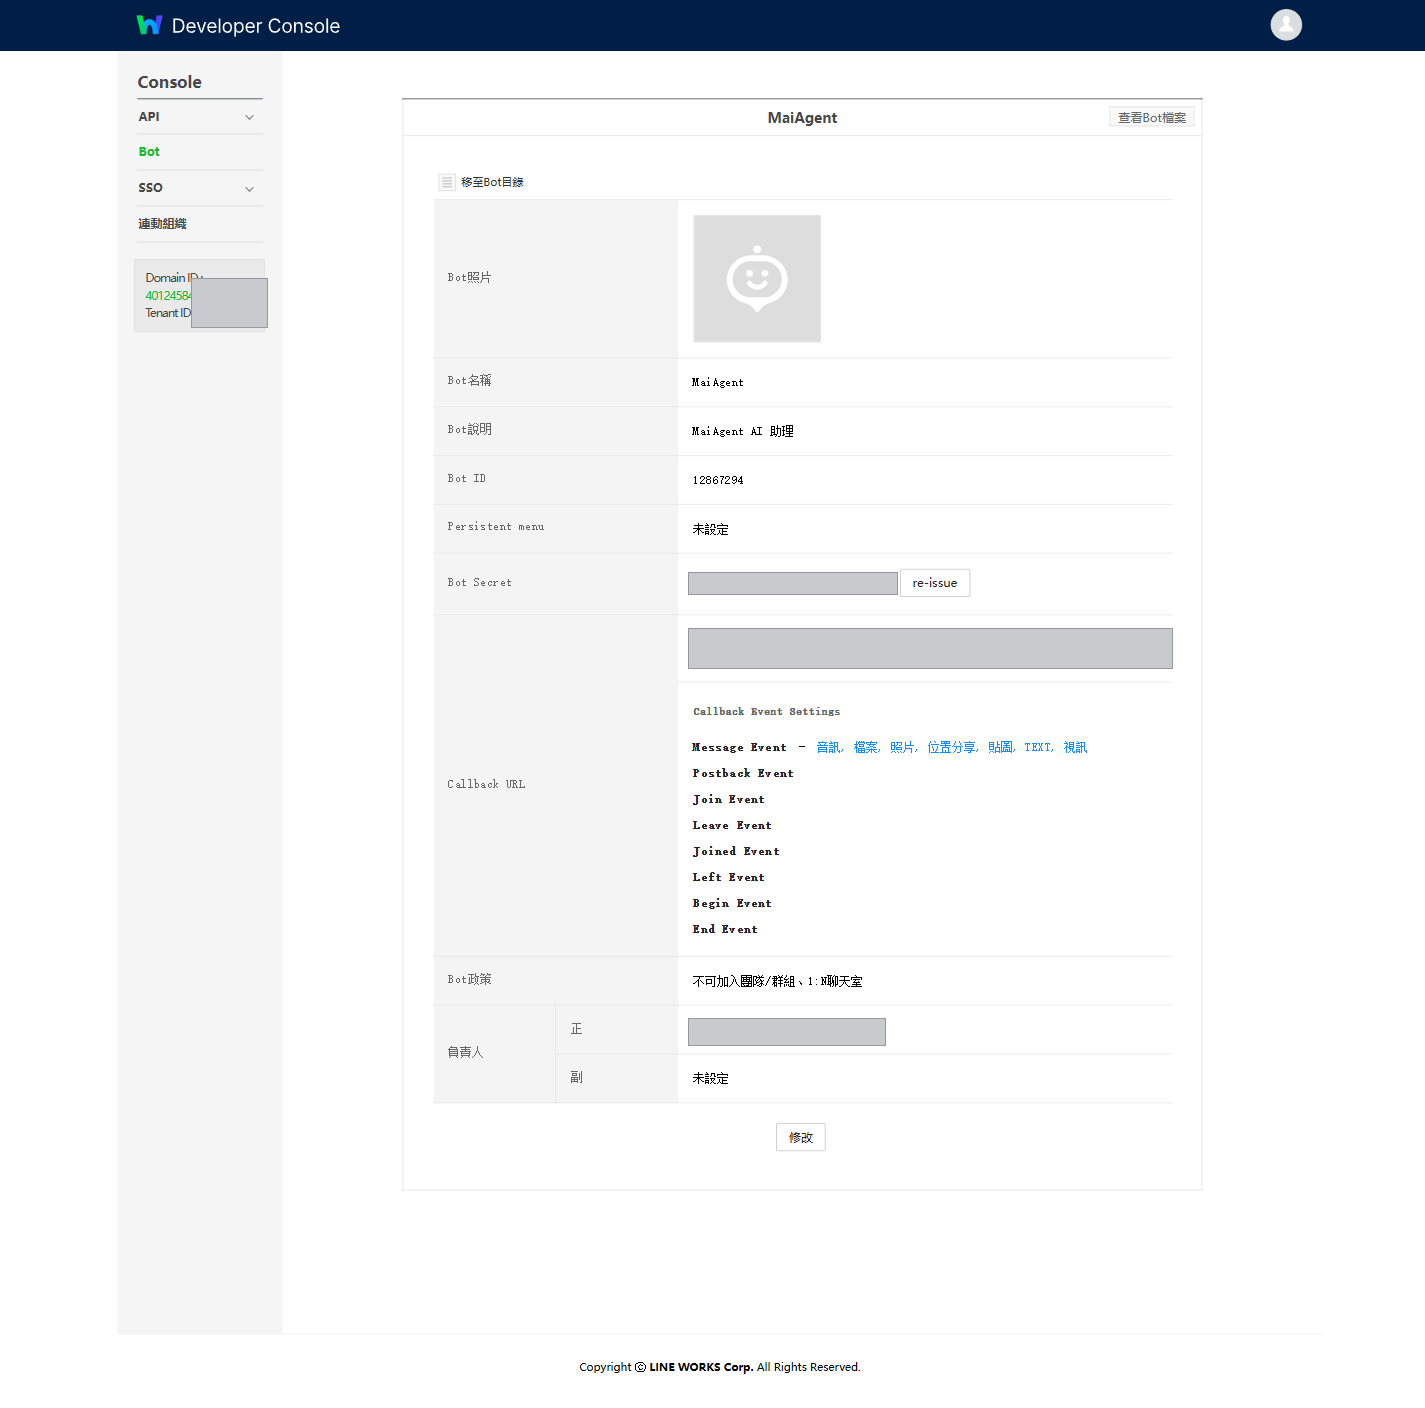Click the 位置分享 message event link
This screenshot has height=1408, width=1425.
pyautogui.click(x=951, y=747)
